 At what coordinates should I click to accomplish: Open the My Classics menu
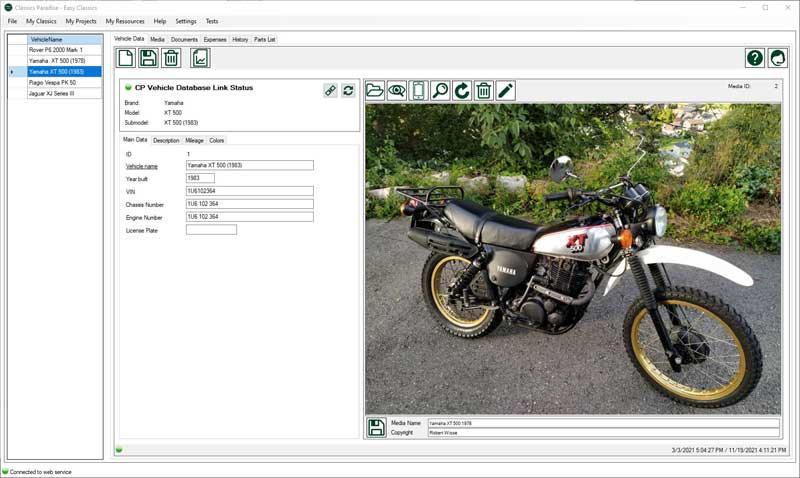point(41,21)
